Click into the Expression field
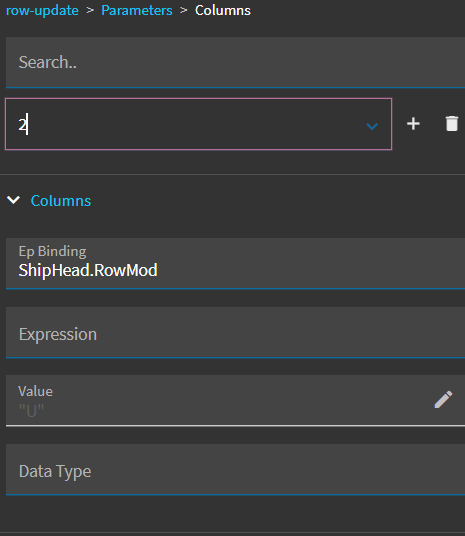Screen dimensions: 465x536 (235, 333)
